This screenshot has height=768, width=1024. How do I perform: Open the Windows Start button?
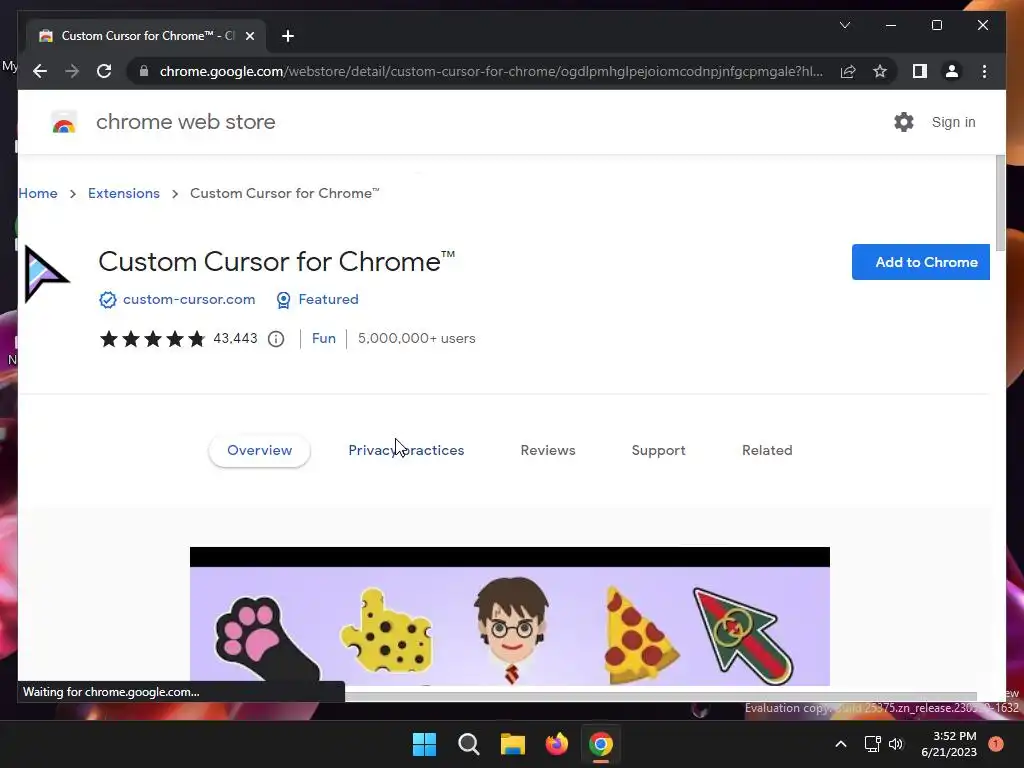[424, 744]
